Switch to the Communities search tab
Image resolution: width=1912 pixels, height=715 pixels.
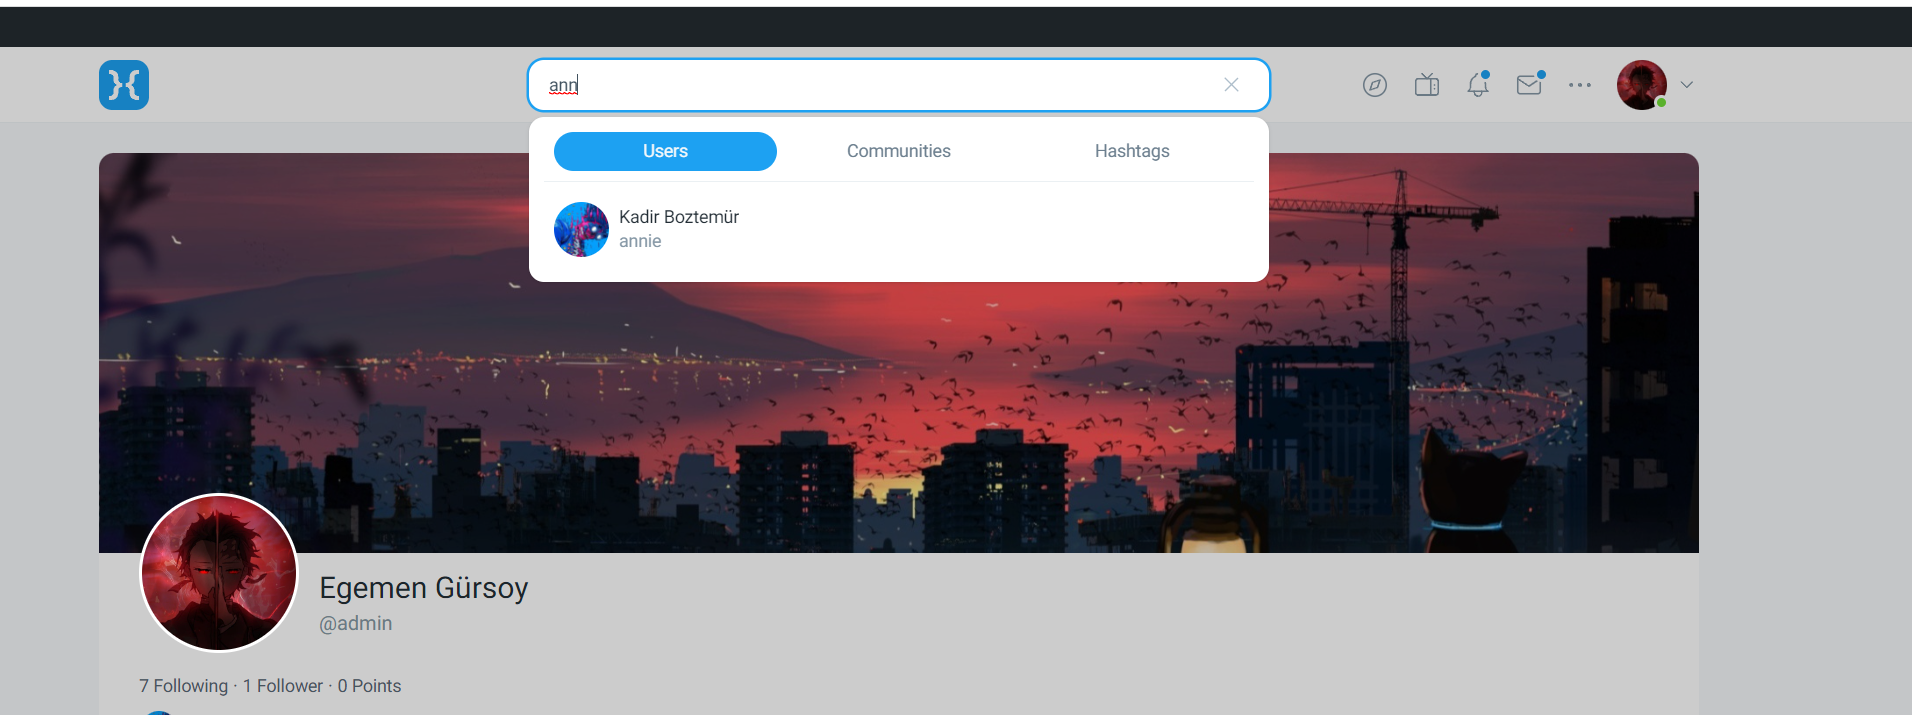899,151
